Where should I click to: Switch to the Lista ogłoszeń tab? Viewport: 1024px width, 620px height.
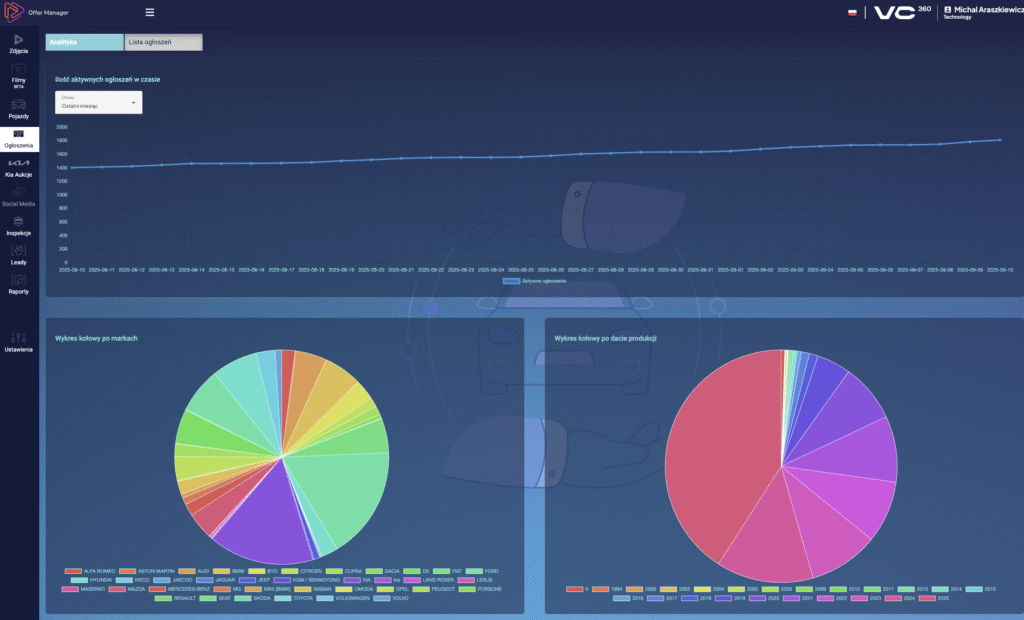tap(163, 42)
